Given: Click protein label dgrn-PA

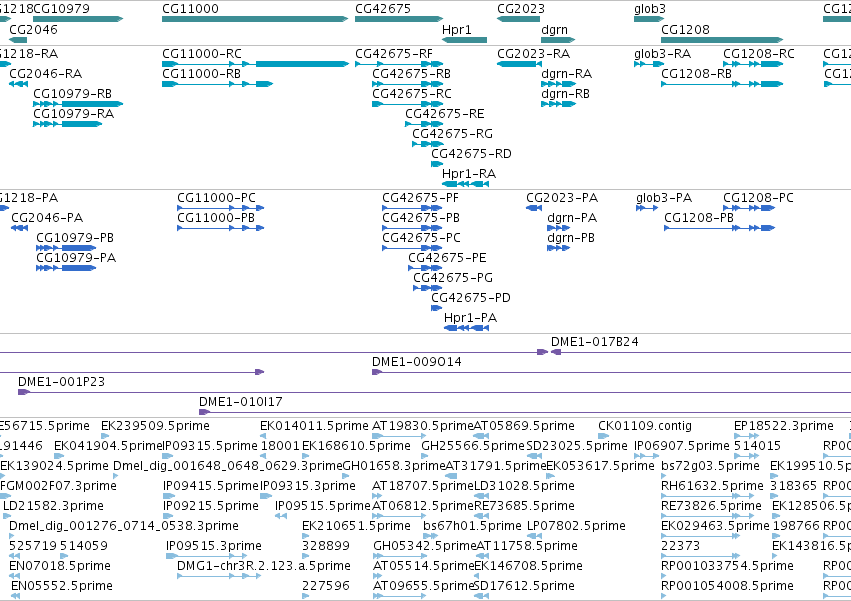Looking at the screenshot, I should (x=572, y=218).
